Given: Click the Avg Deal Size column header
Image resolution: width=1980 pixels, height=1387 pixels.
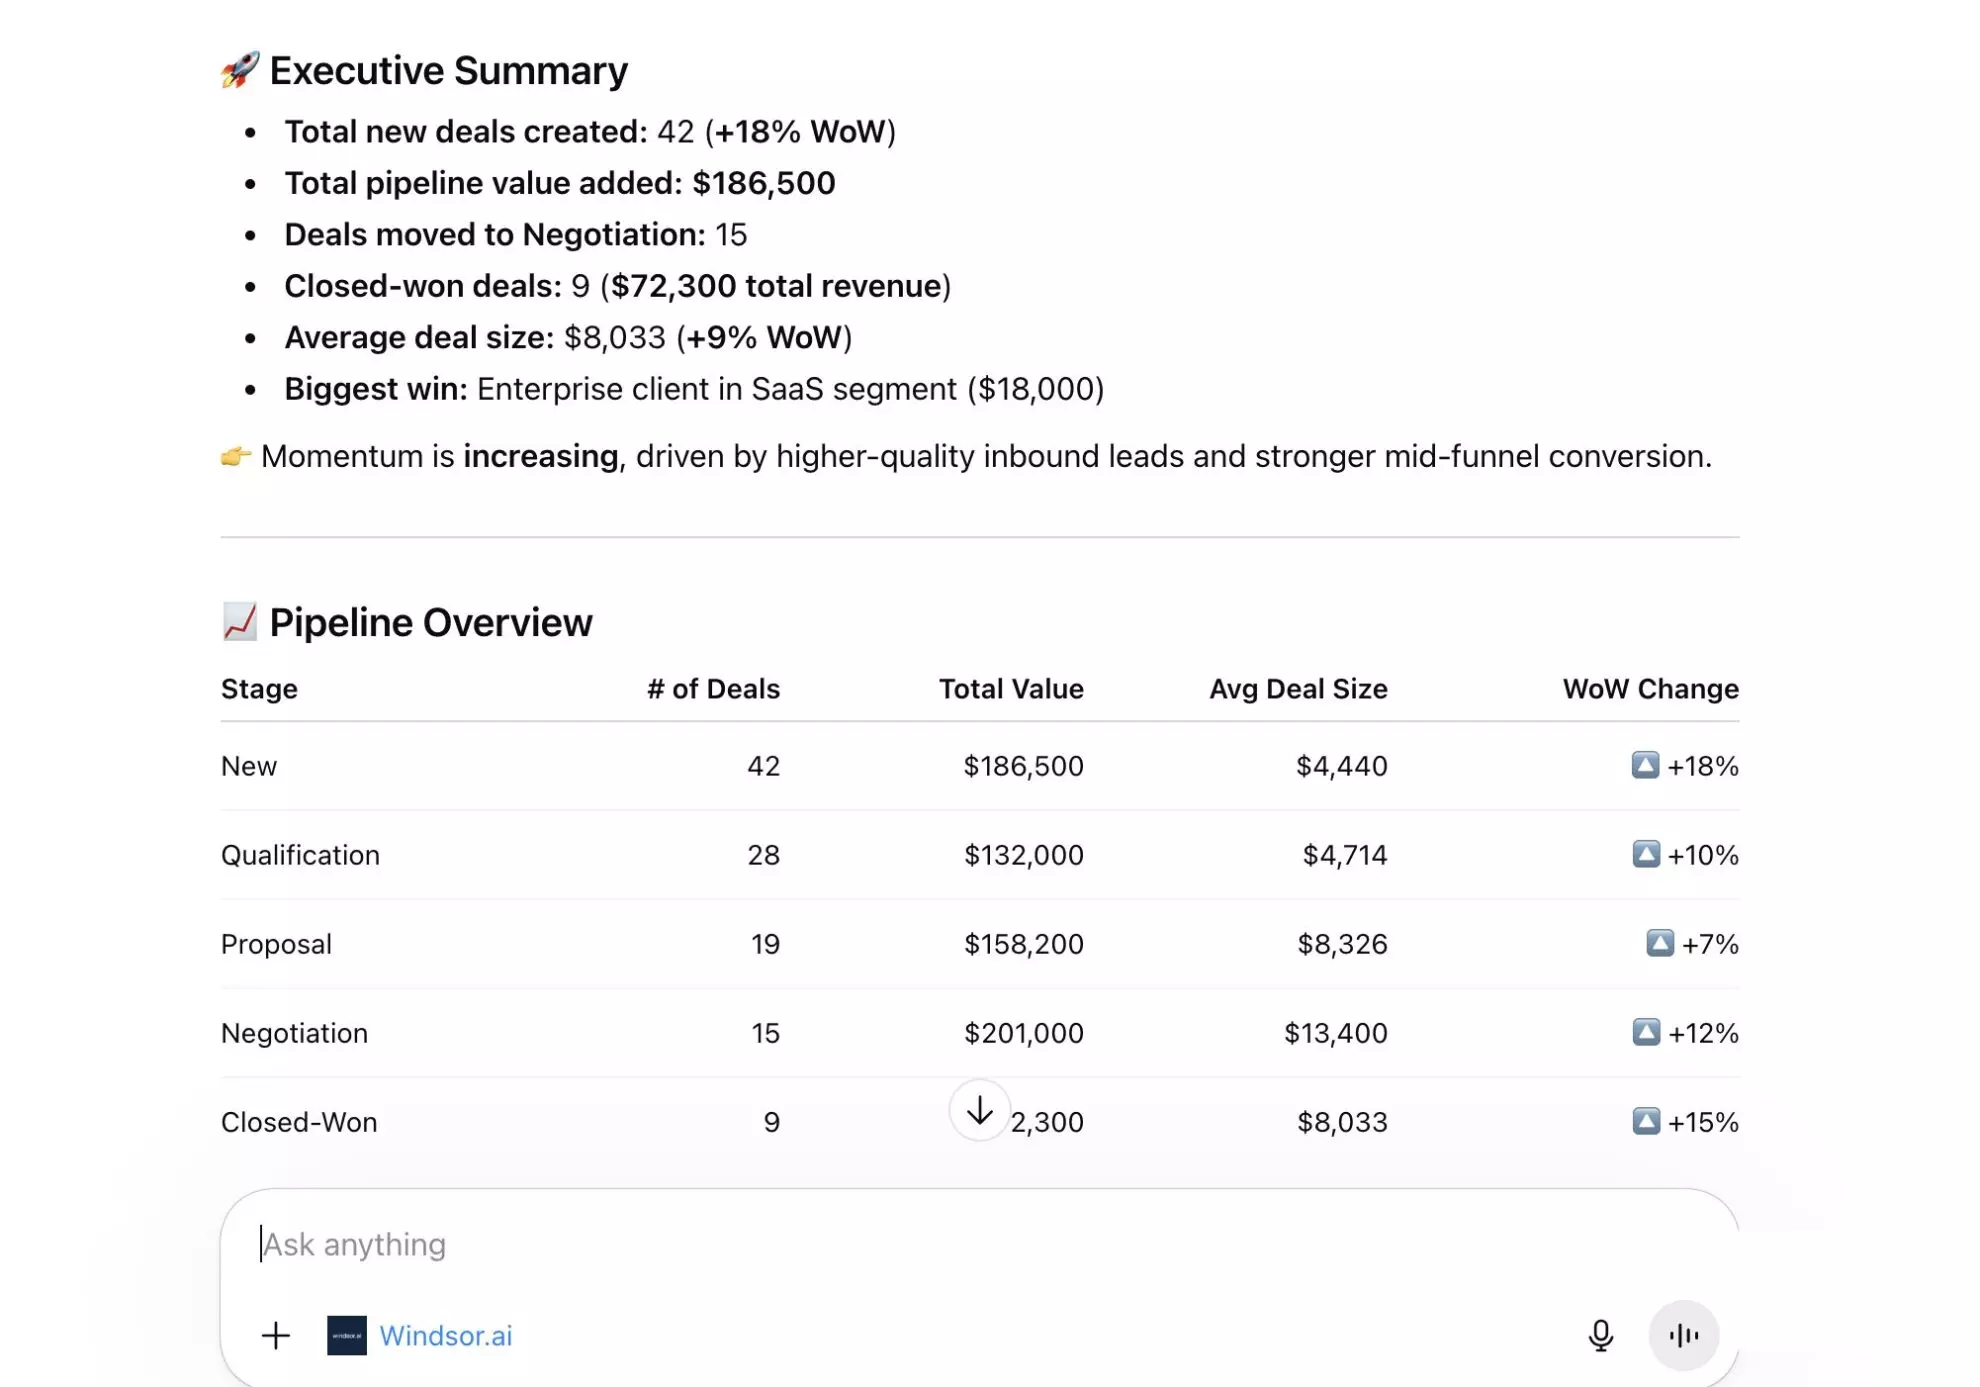Looking at the screenshot, I should (x=1297, y=688).
